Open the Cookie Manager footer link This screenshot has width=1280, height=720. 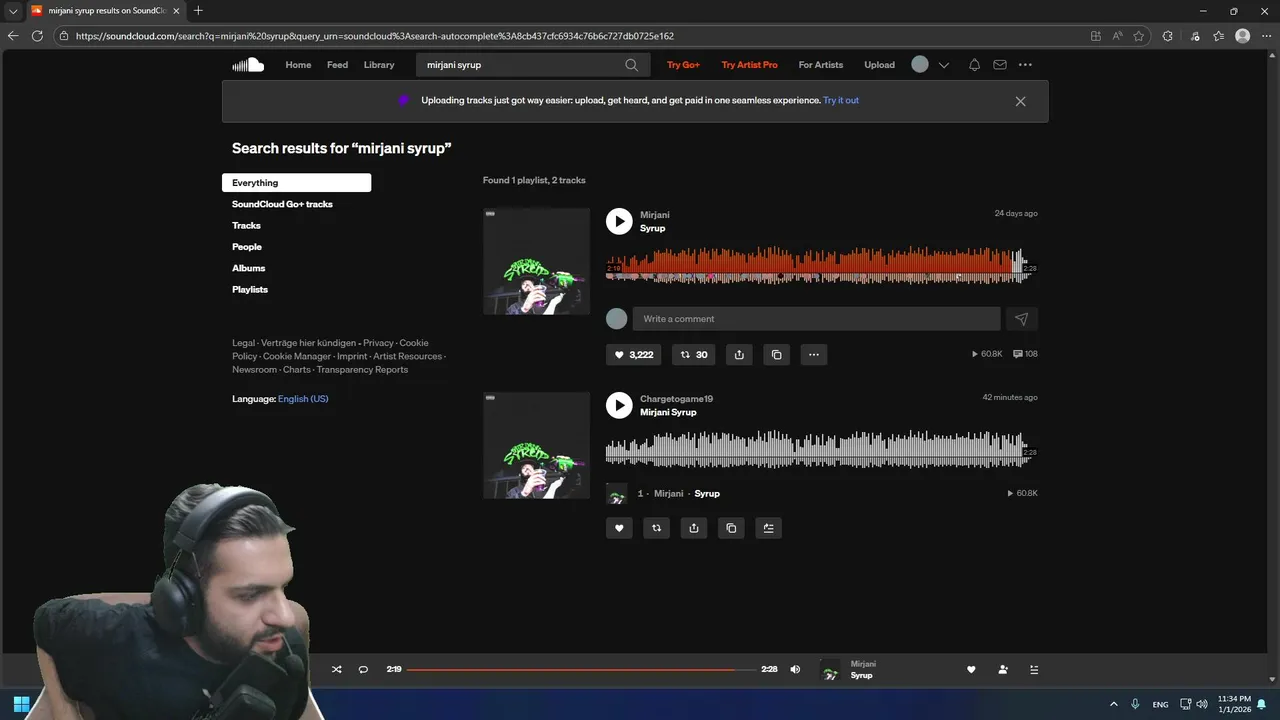297,356
